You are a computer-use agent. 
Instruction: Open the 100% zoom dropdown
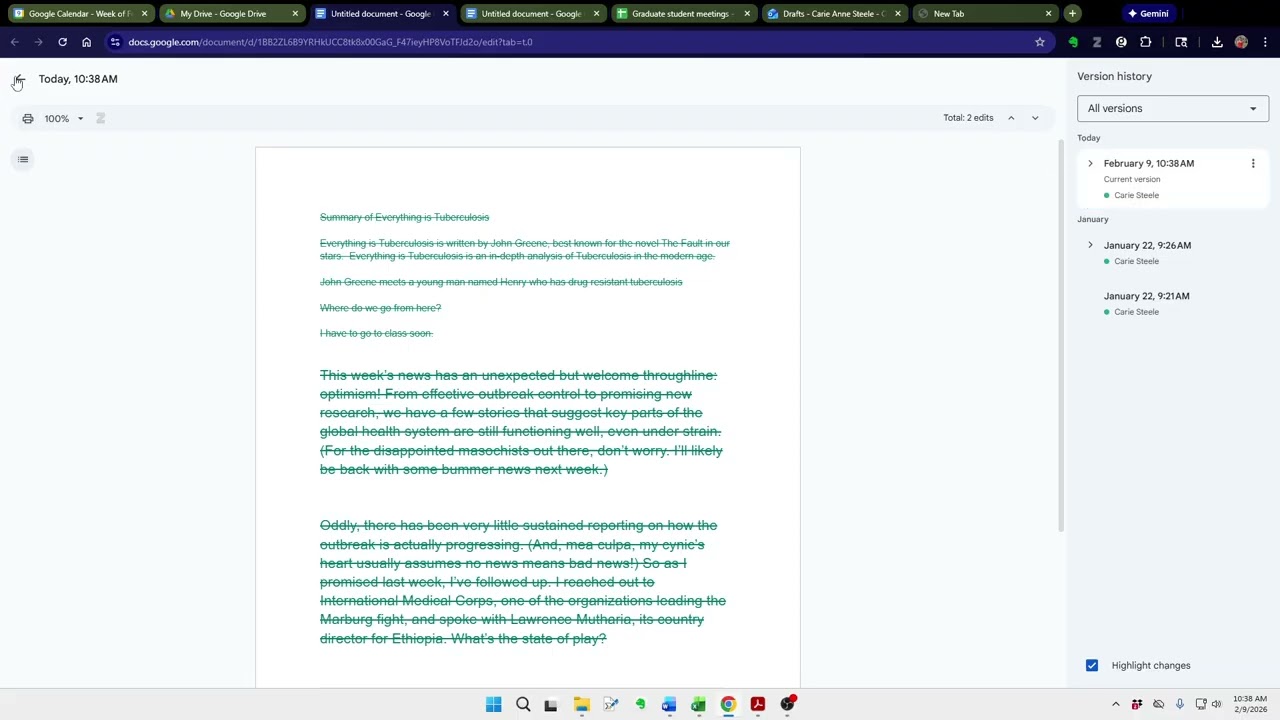click(x=64, y=118)
